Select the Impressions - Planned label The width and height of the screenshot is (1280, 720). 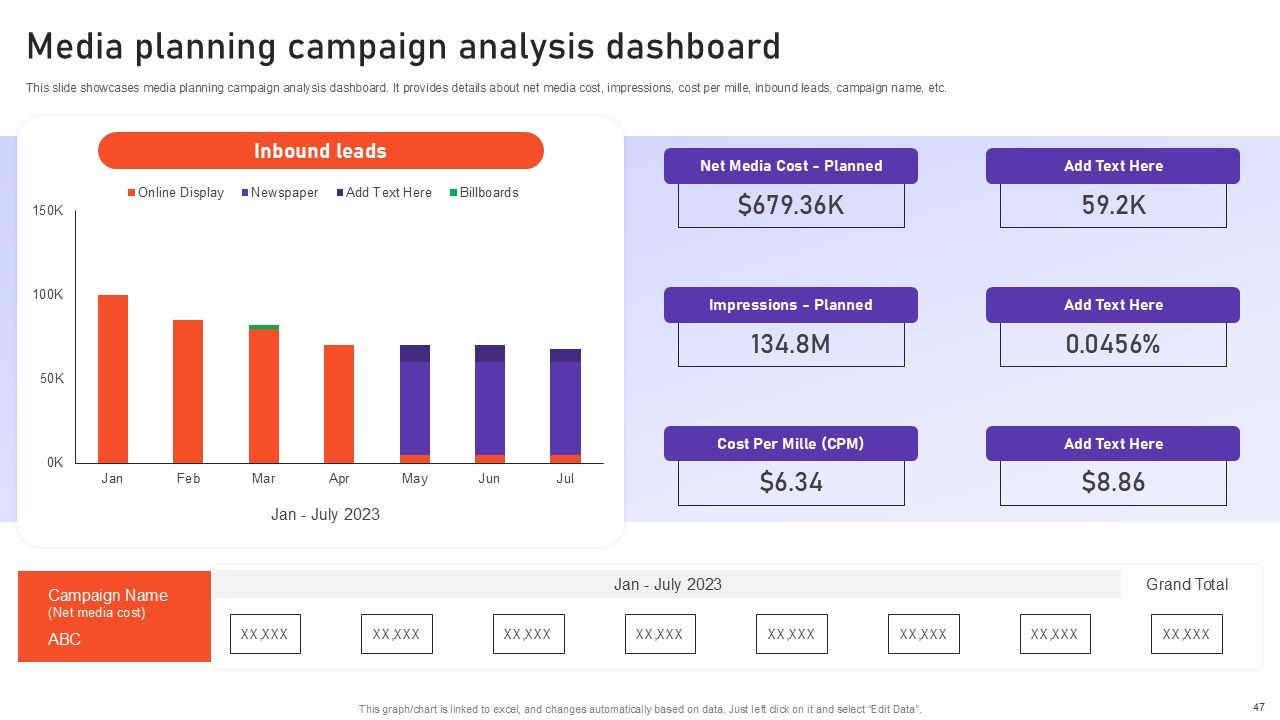(790, 305)
